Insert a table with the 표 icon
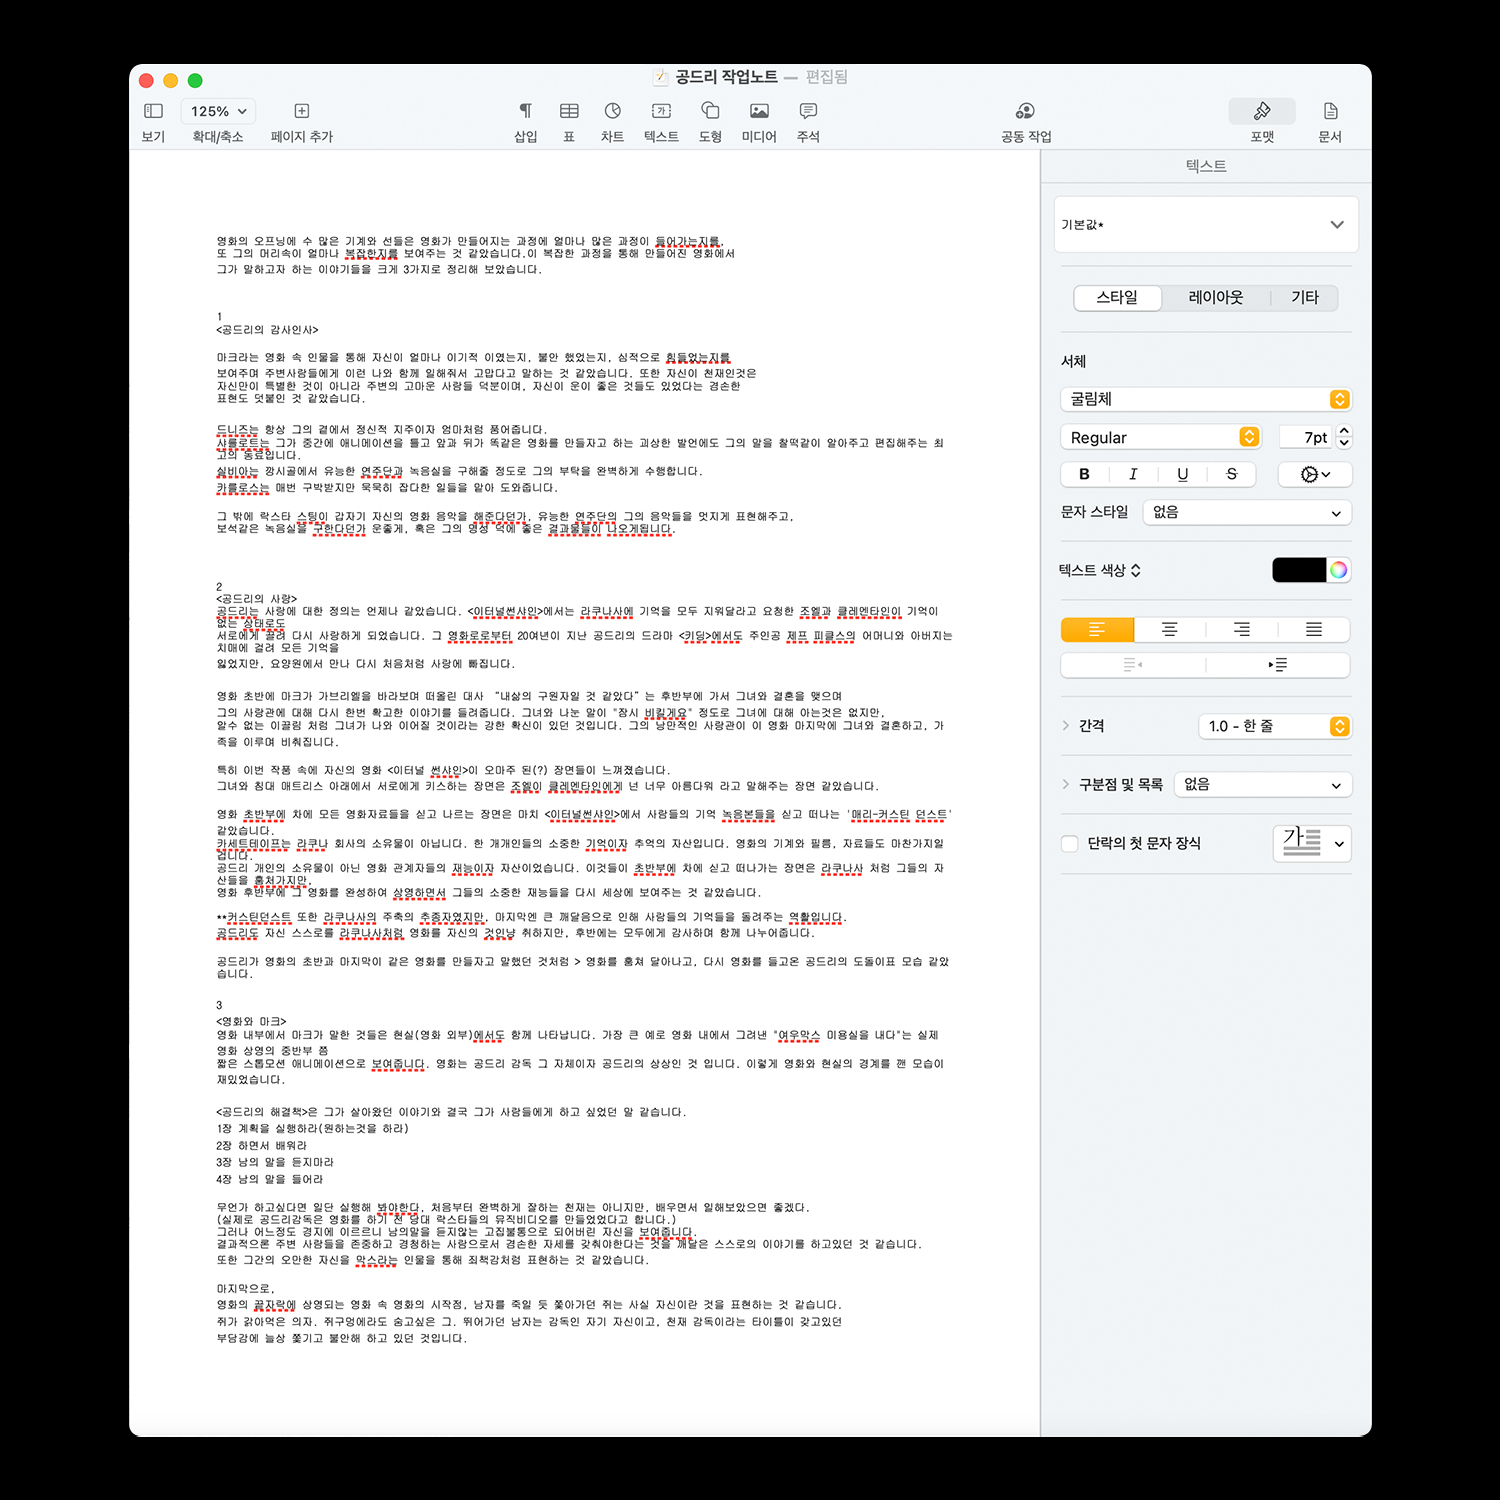1500x1500 pixels. [x=569, y=111]
